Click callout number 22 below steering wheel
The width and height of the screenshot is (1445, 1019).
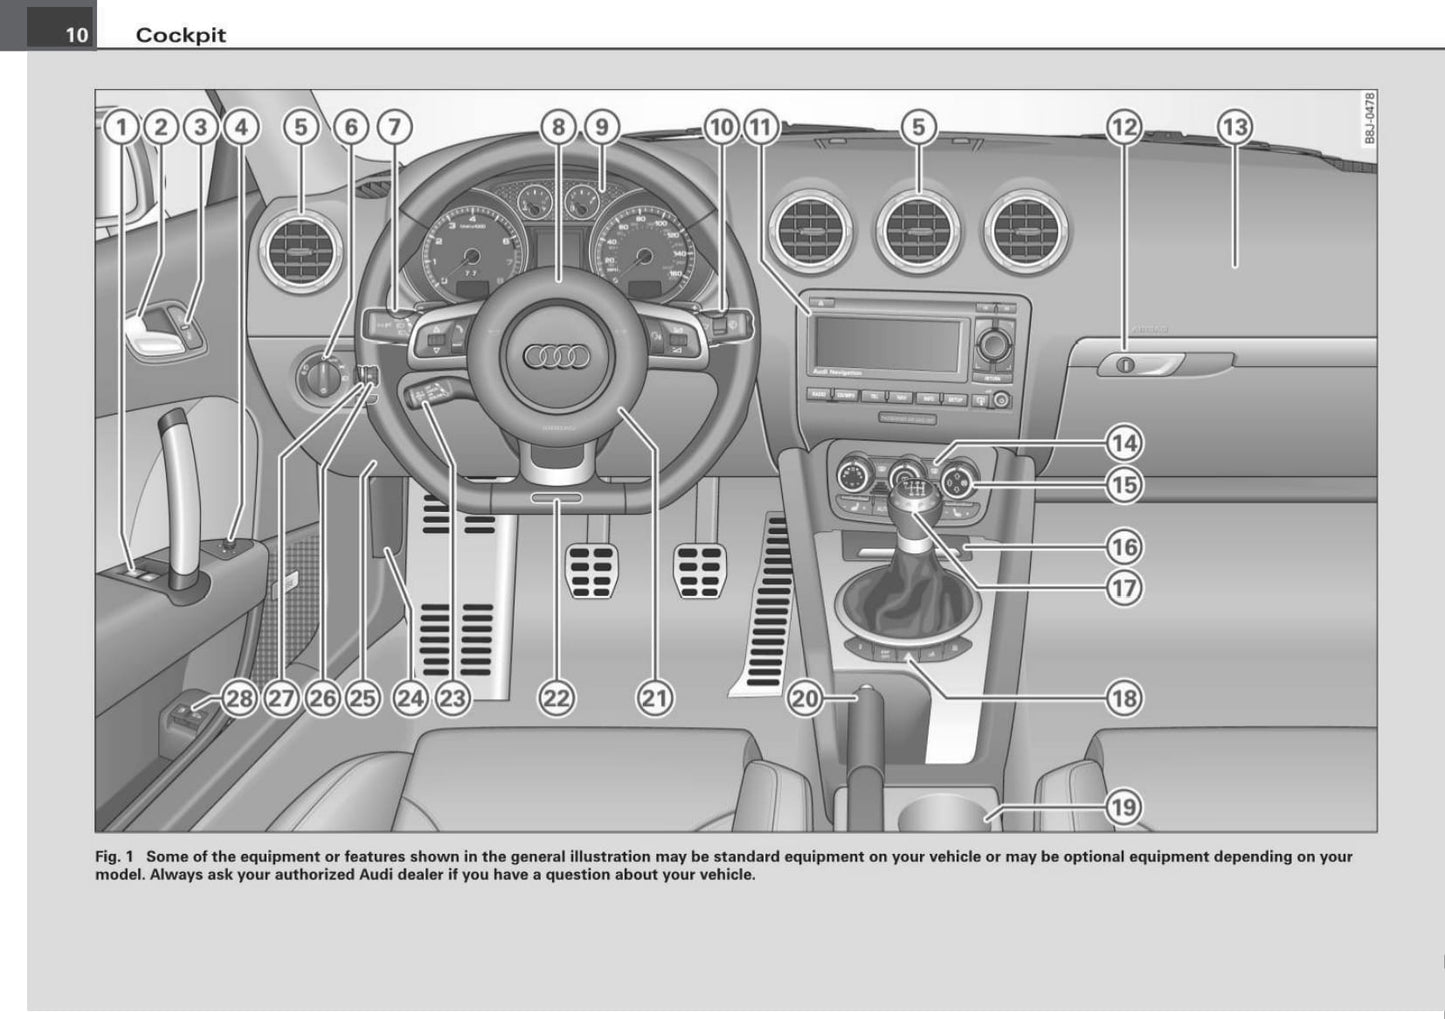tap(557, 698)
